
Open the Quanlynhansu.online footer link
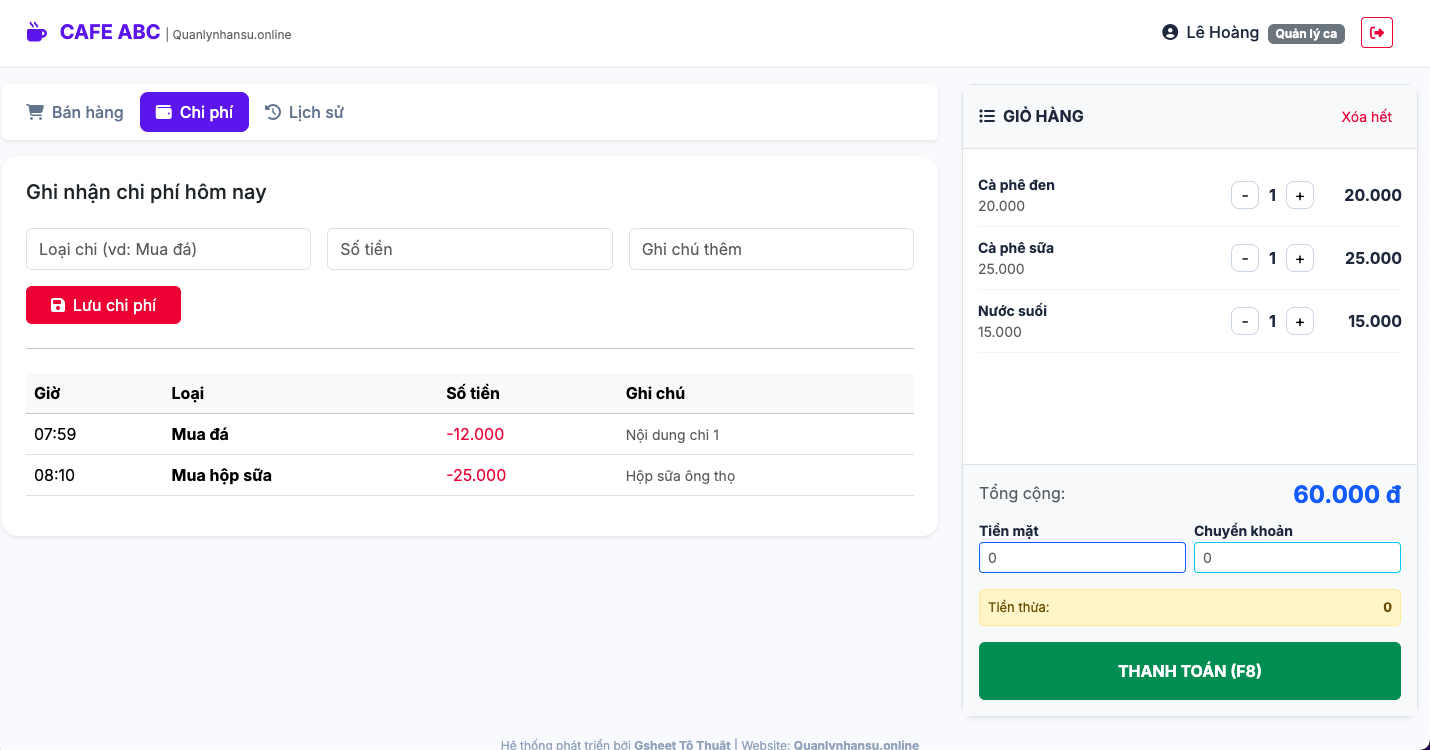click(856, 744)
